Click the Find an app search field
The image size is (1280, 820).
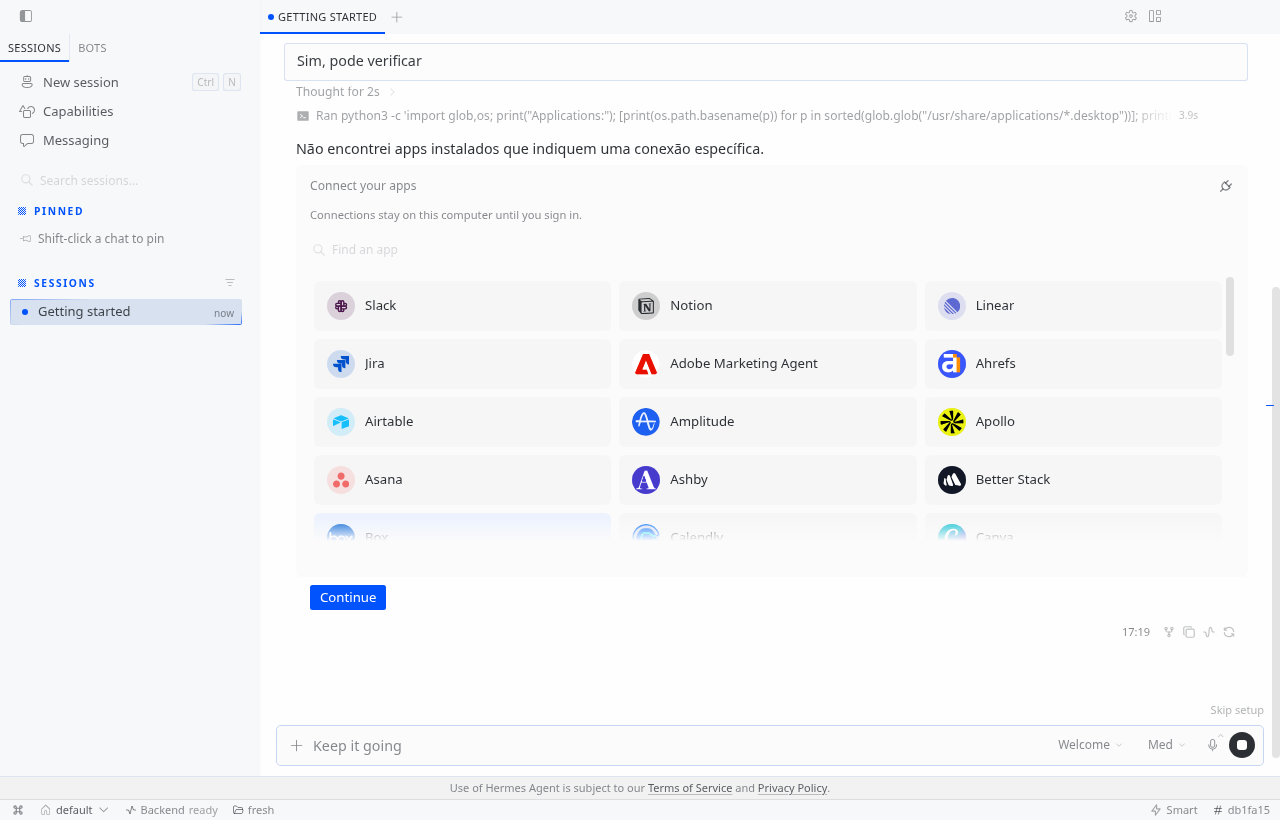pos(770,250)
